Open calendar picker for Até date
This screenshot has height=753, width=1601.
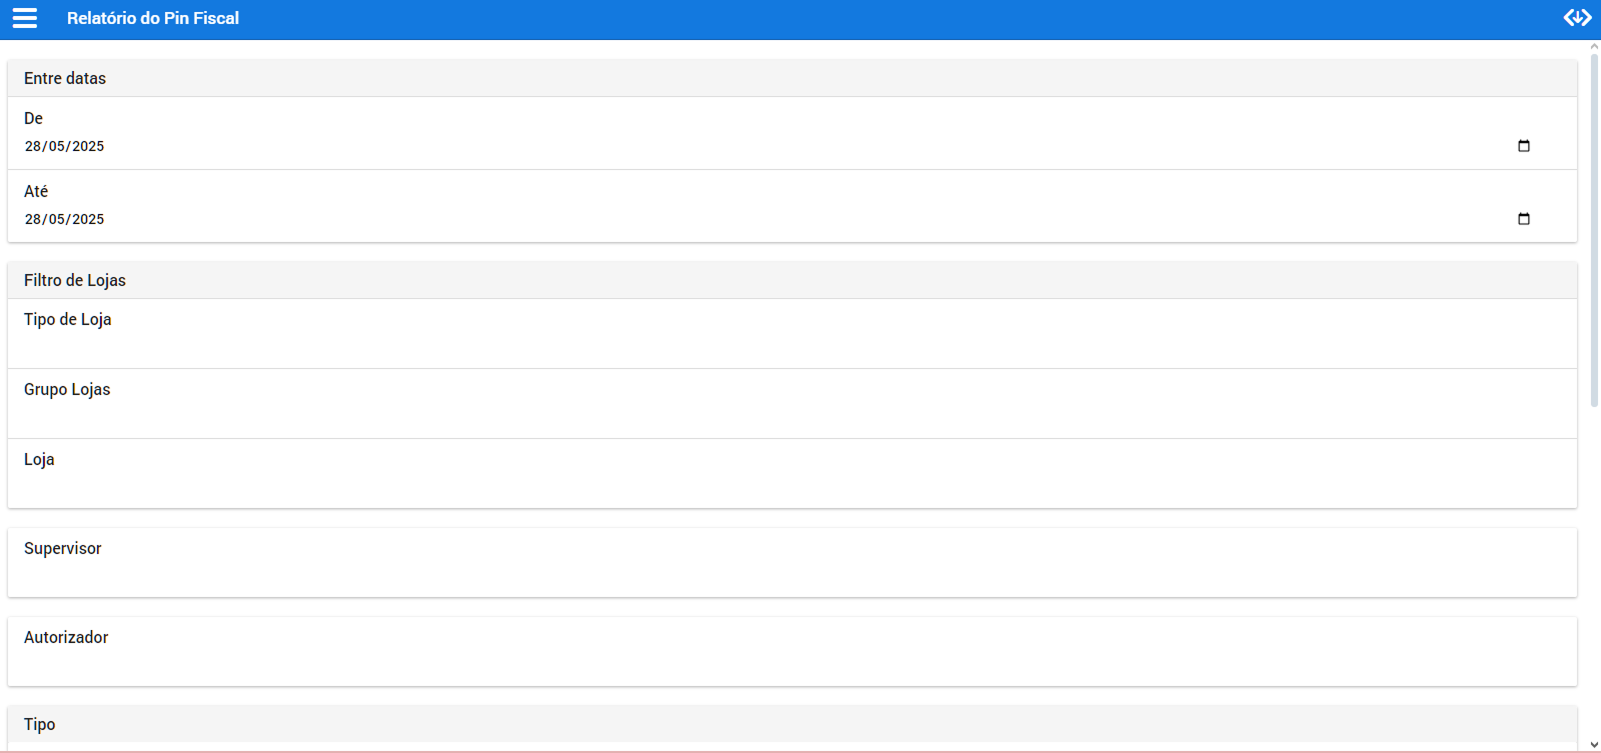(1523, 219)
